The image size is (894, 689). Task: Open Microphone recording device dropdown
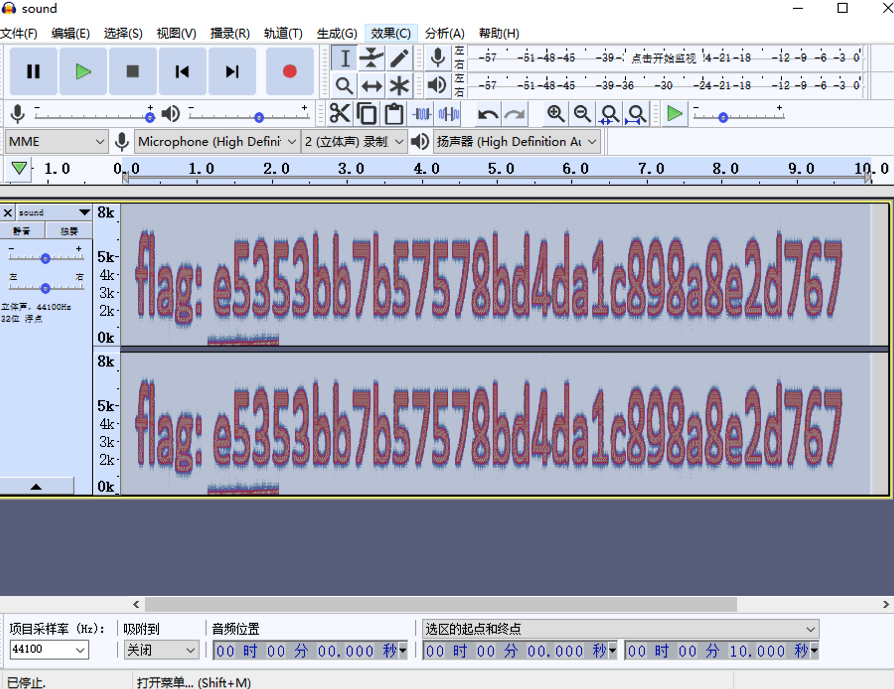tap(217, 141)
